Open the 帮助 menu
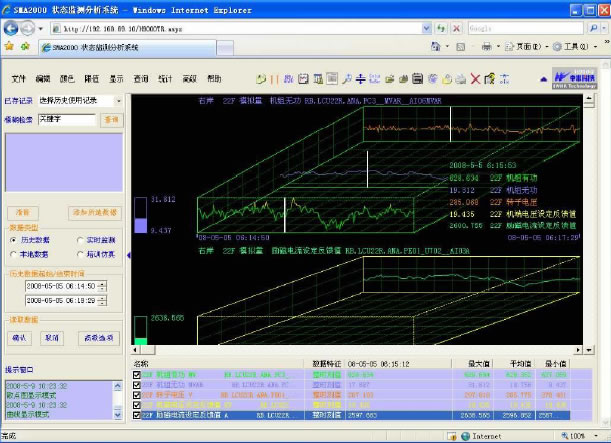 click(214, 79)
